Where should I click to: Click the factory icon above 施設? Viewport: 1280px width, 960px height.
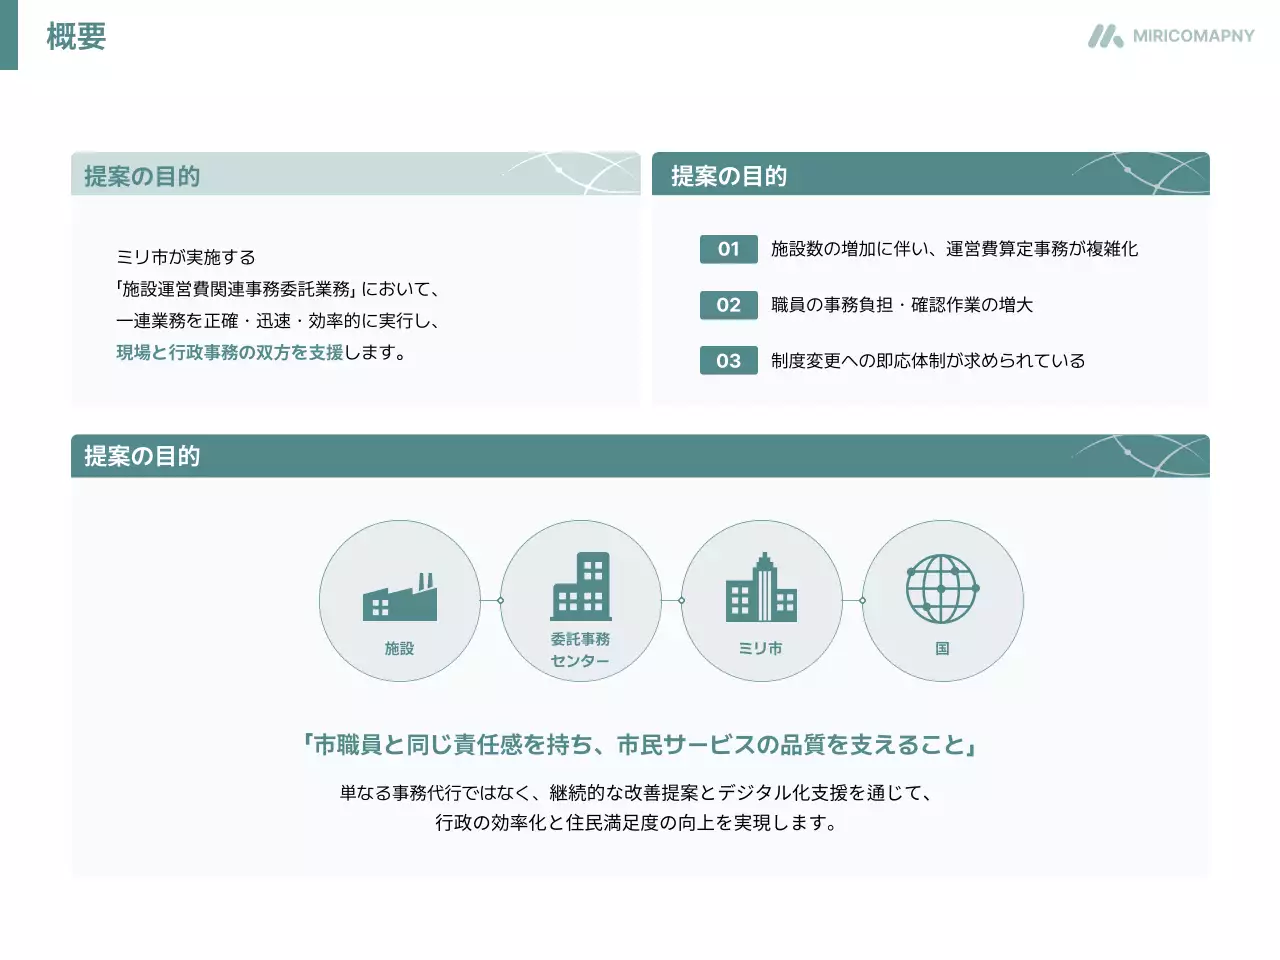pyautogui.click(x=399, y=597)
